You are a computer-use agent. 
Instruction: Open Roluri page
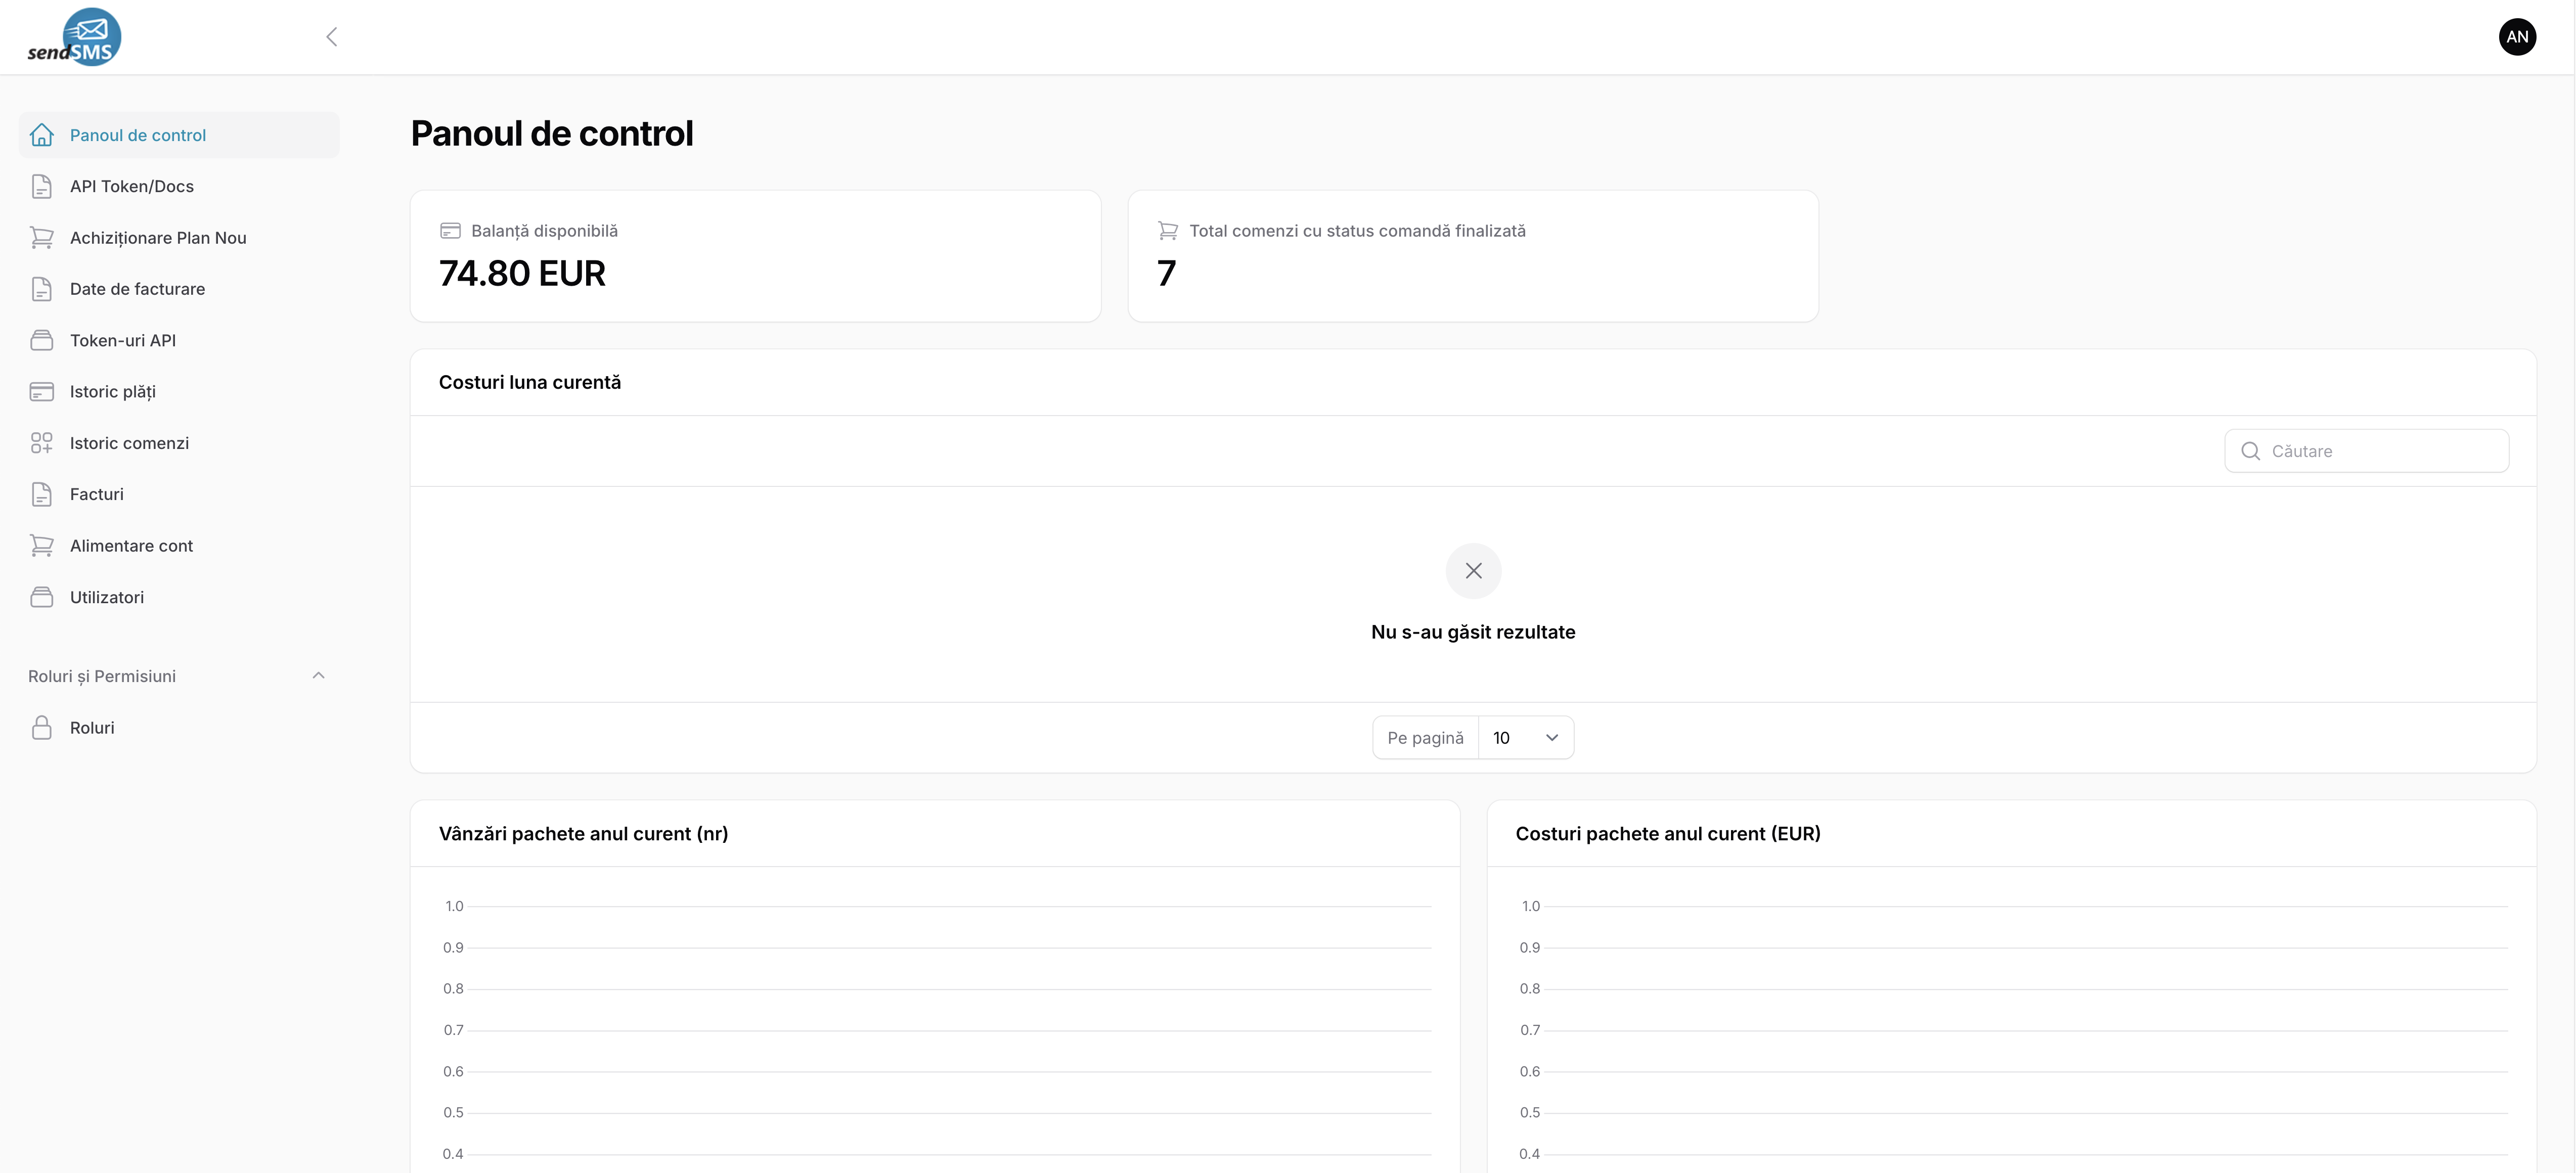click(179, 728)
